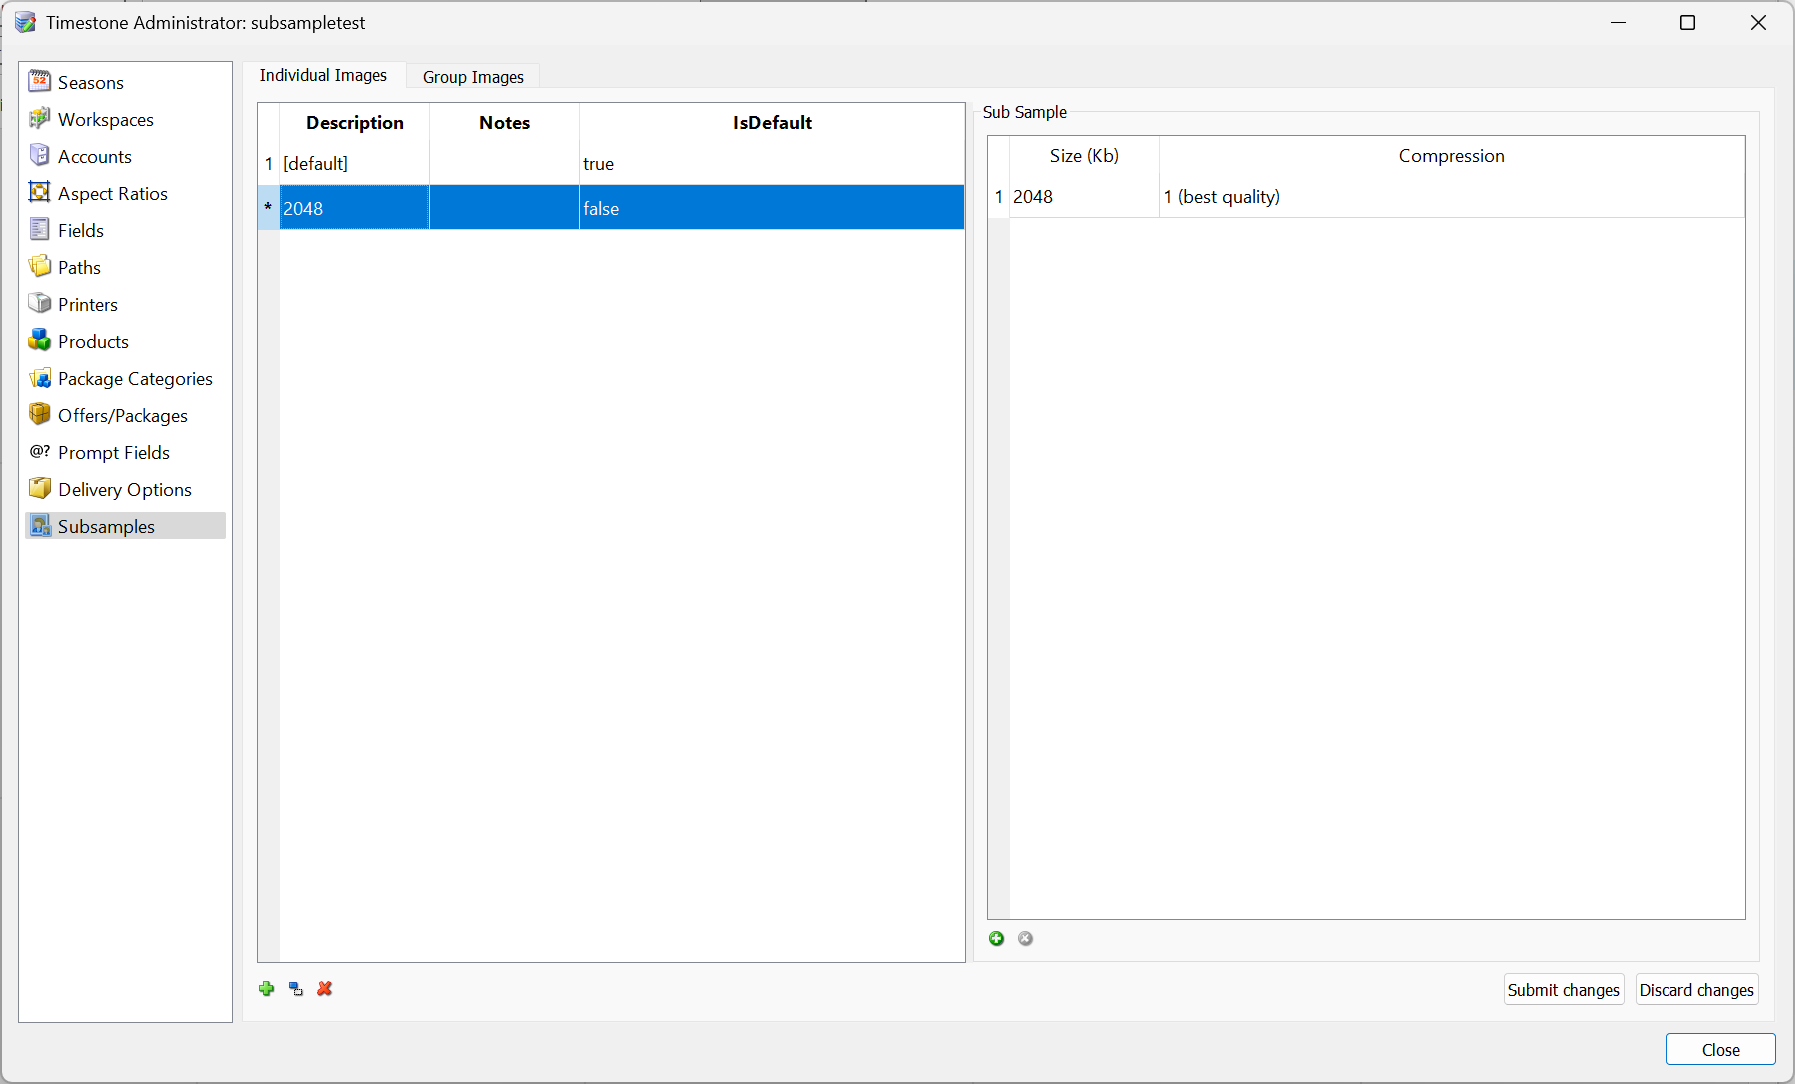
Task: Click the IsDefault column header
Action: [772, 123]
